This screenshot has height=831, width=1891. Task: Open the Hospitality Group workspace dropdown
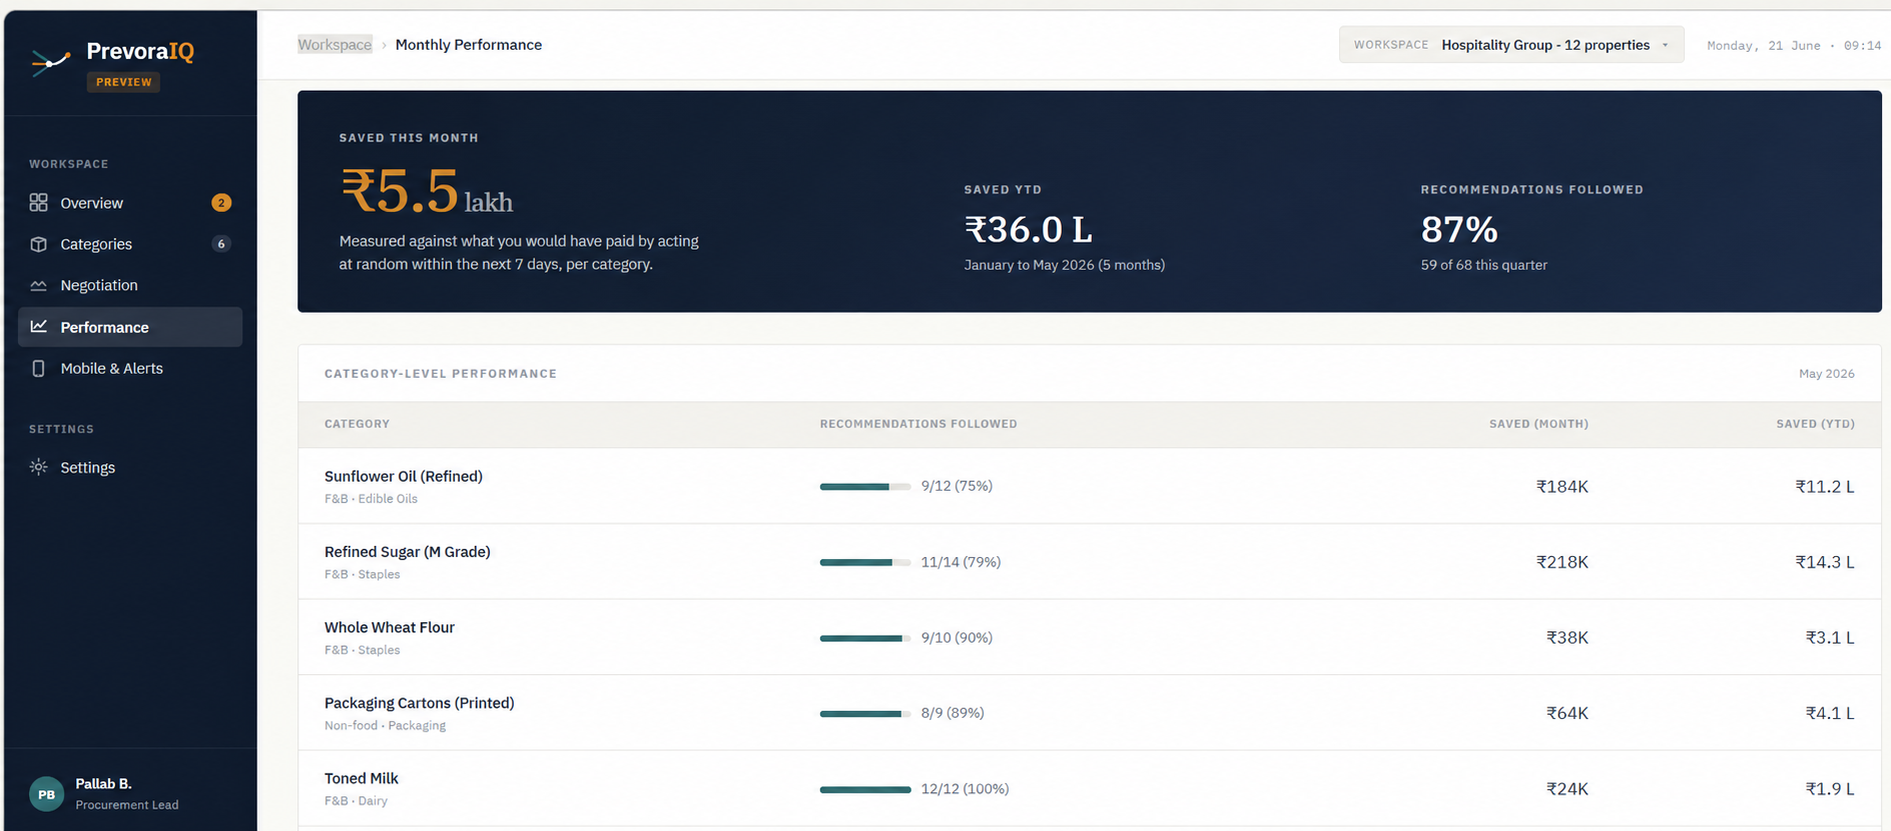tap(1511, 45)
